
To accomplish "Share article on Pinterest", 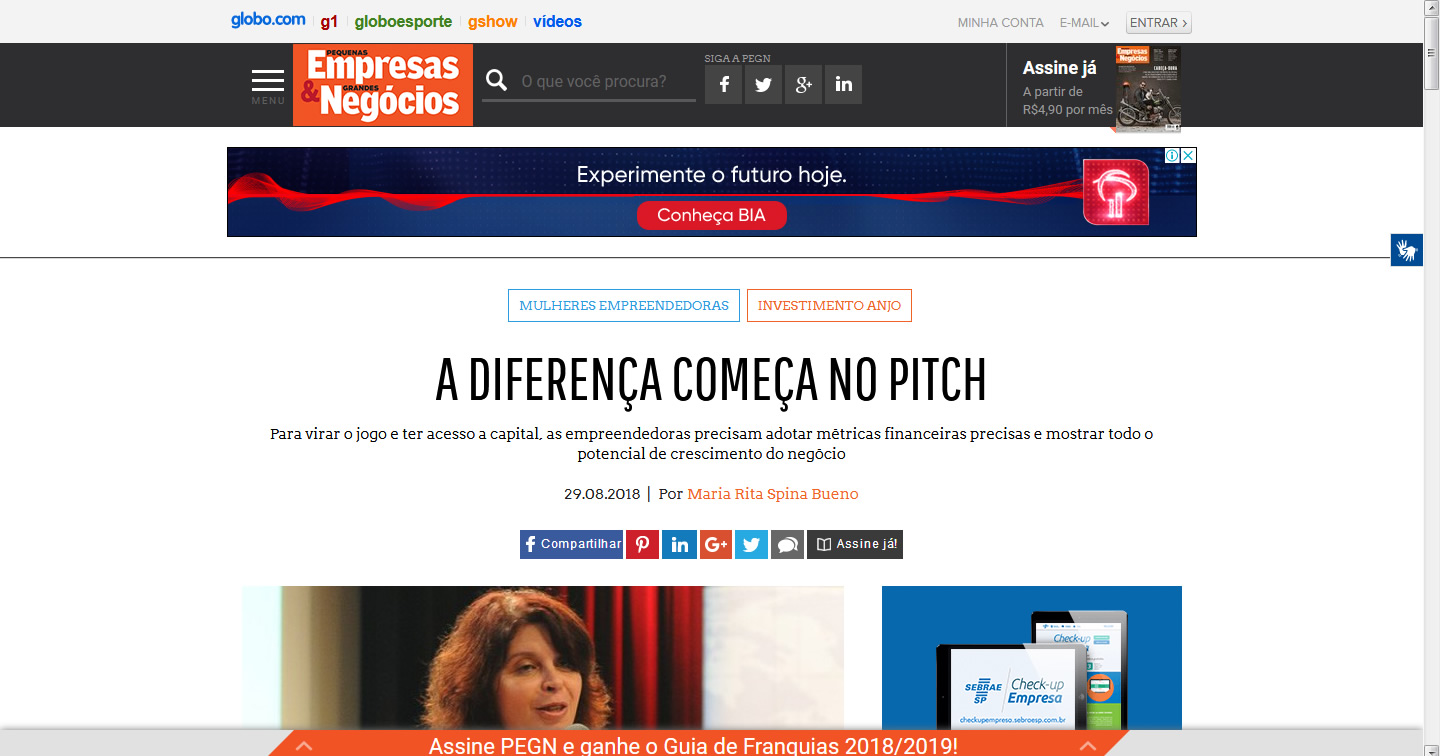I will [x=642, y=544].
